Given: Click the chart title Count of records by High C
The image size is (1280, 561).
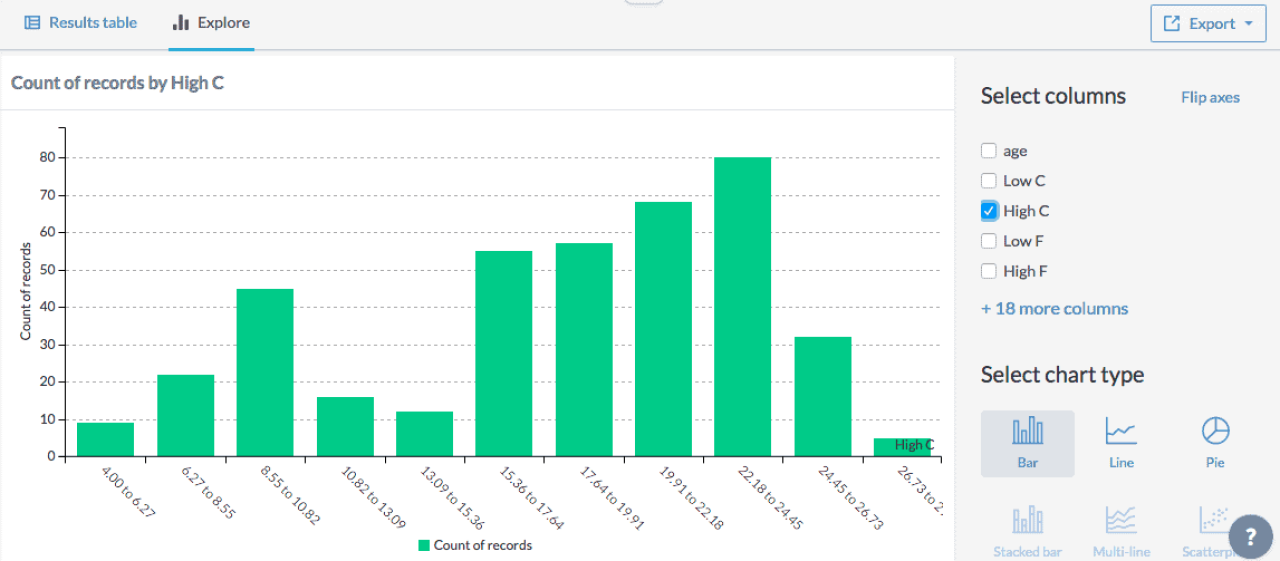Looking at the screenshot, I should click(x=117, y=83).
